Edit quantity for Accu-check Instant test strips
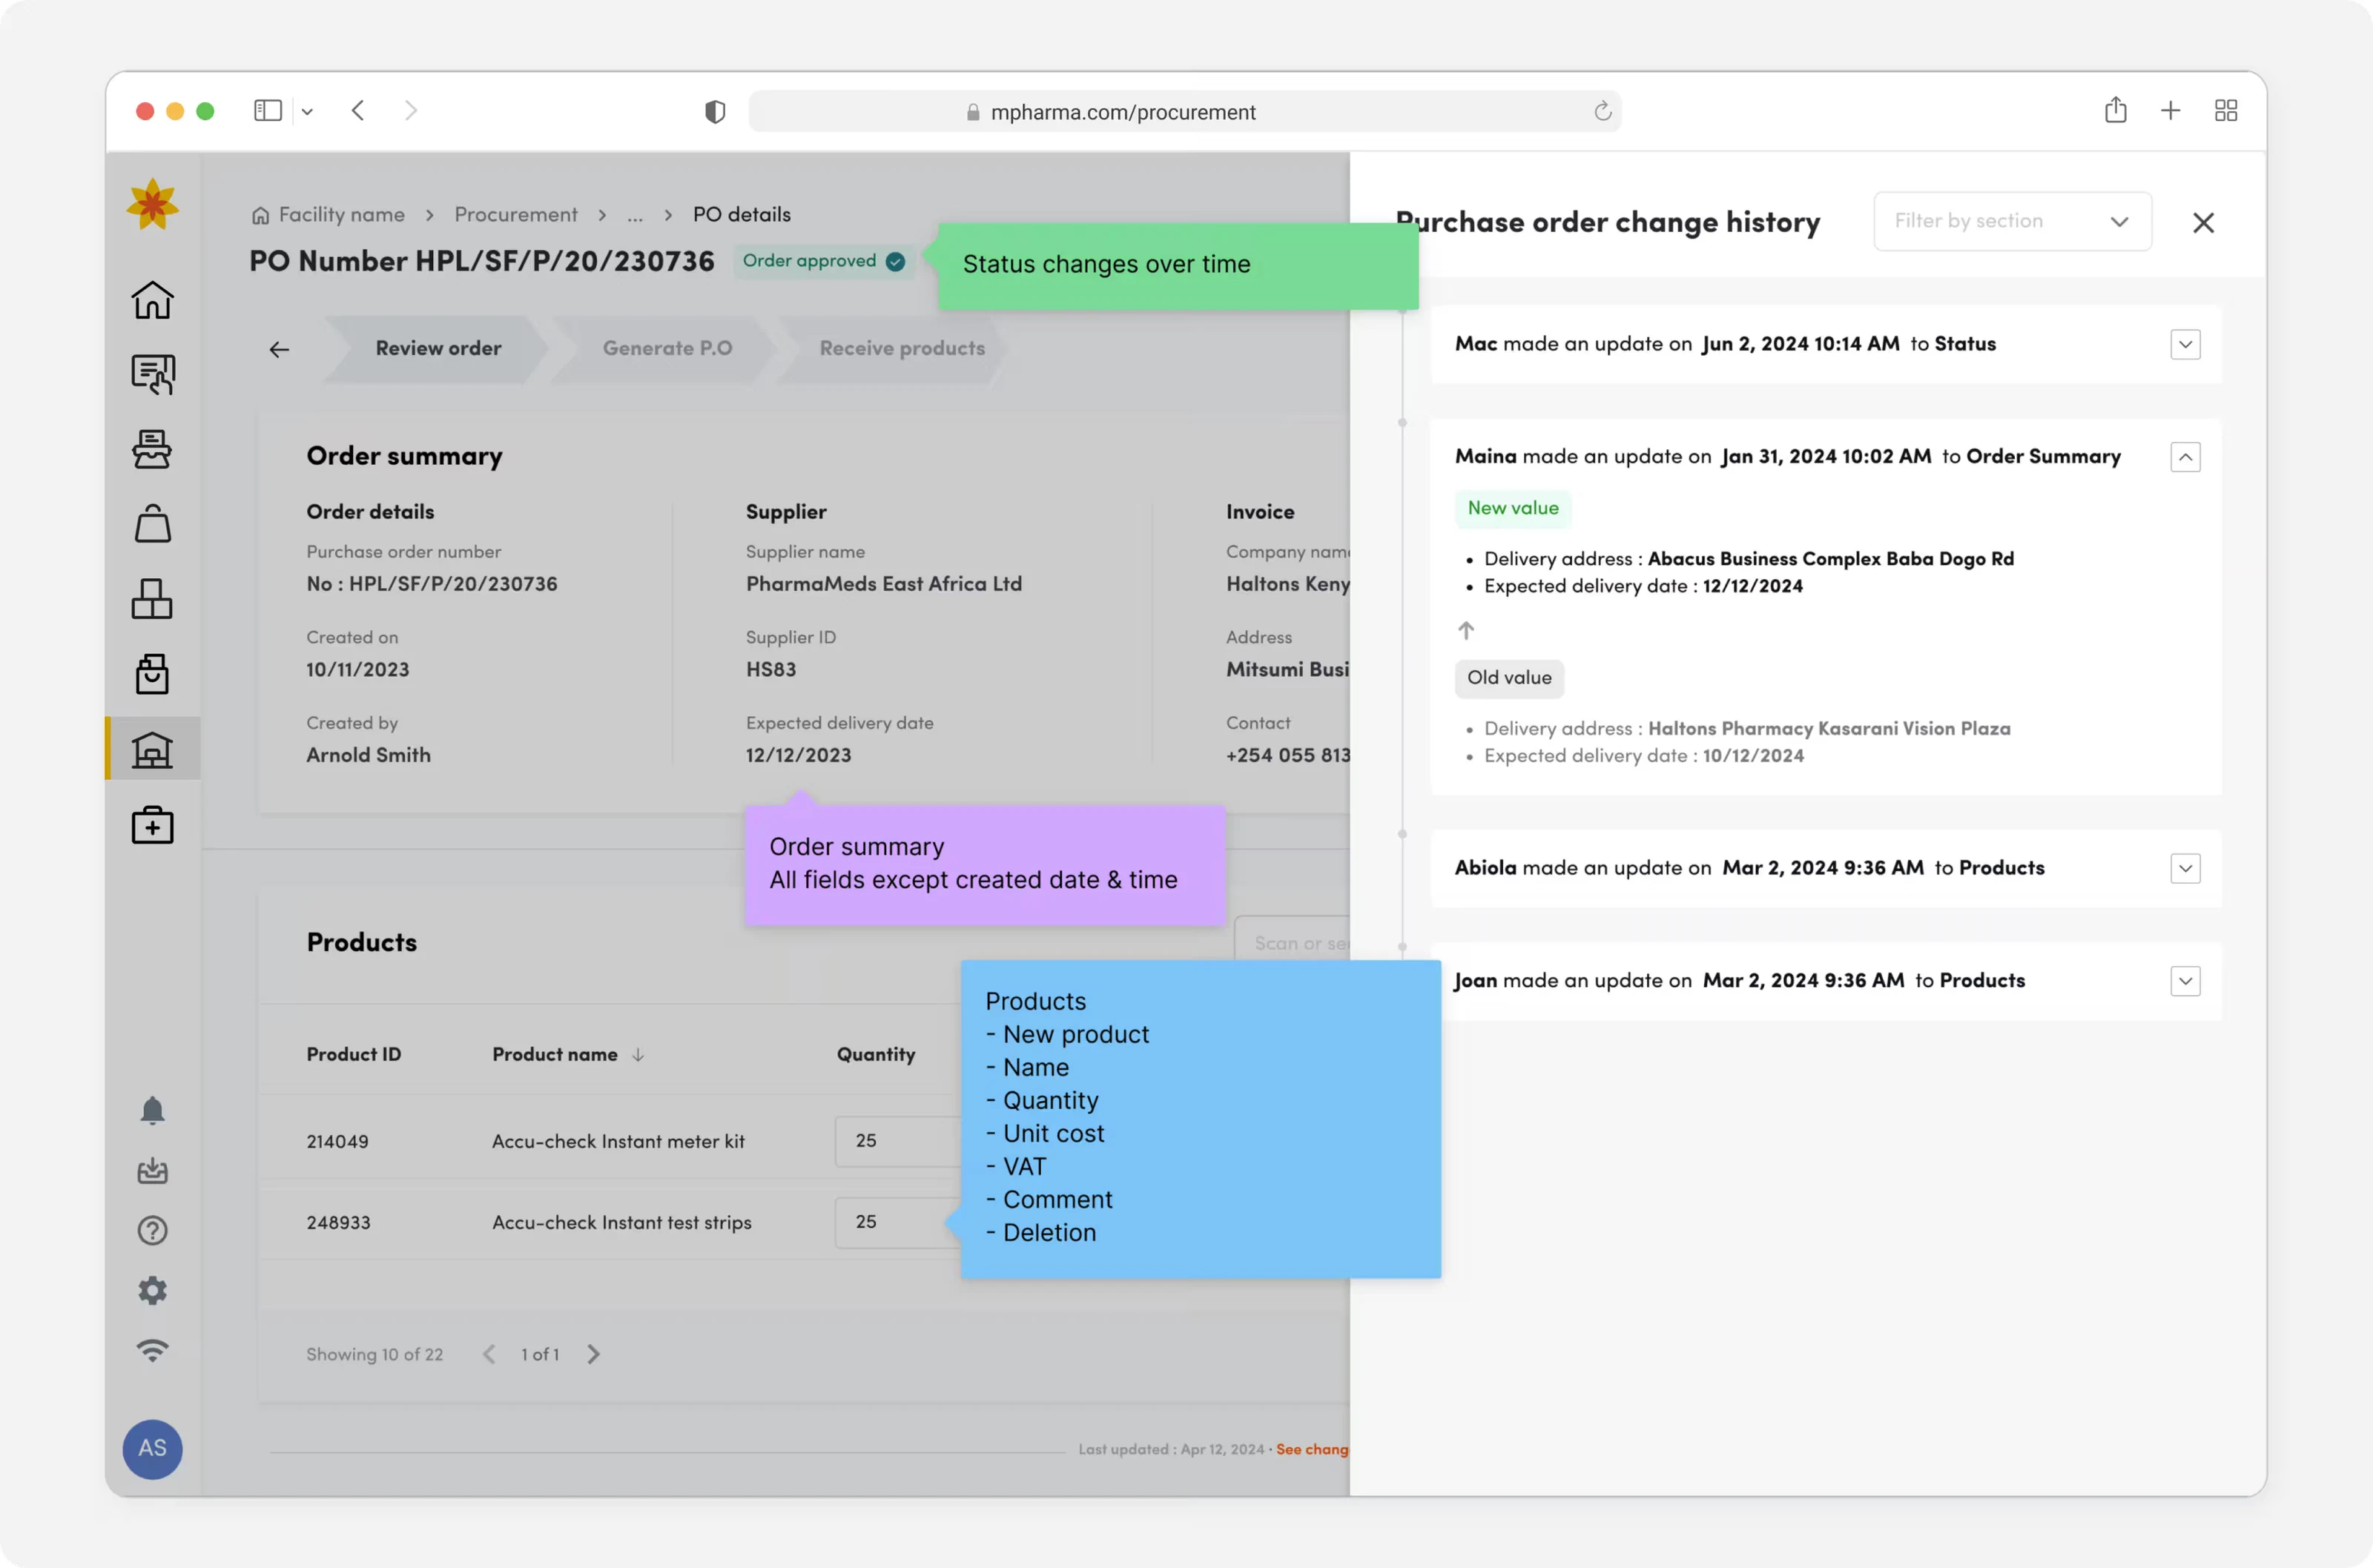 click(898, 1222)
